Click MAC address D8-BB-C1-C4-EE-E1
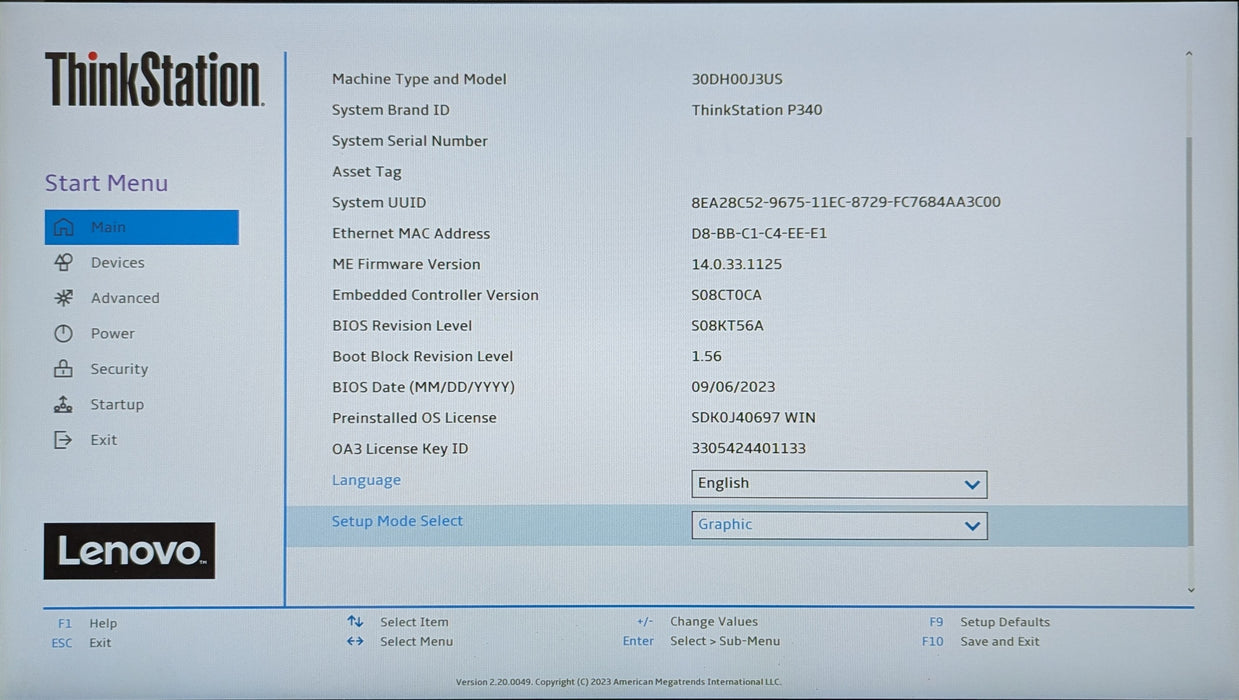The image size is (1239, 700). pos(759,233)
